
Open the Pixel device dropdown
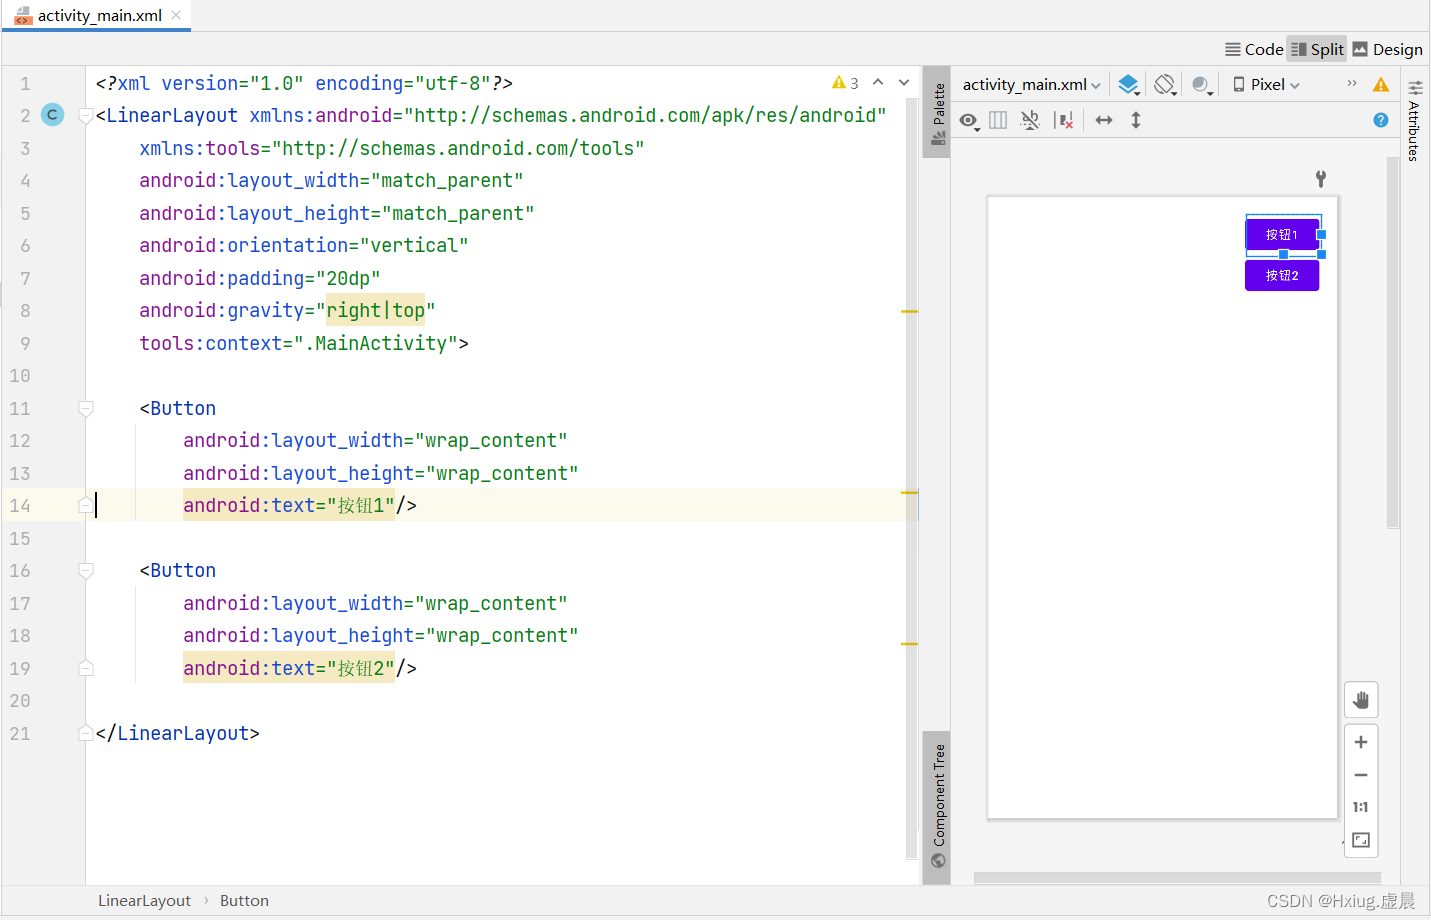click(x=1266, y=85)
